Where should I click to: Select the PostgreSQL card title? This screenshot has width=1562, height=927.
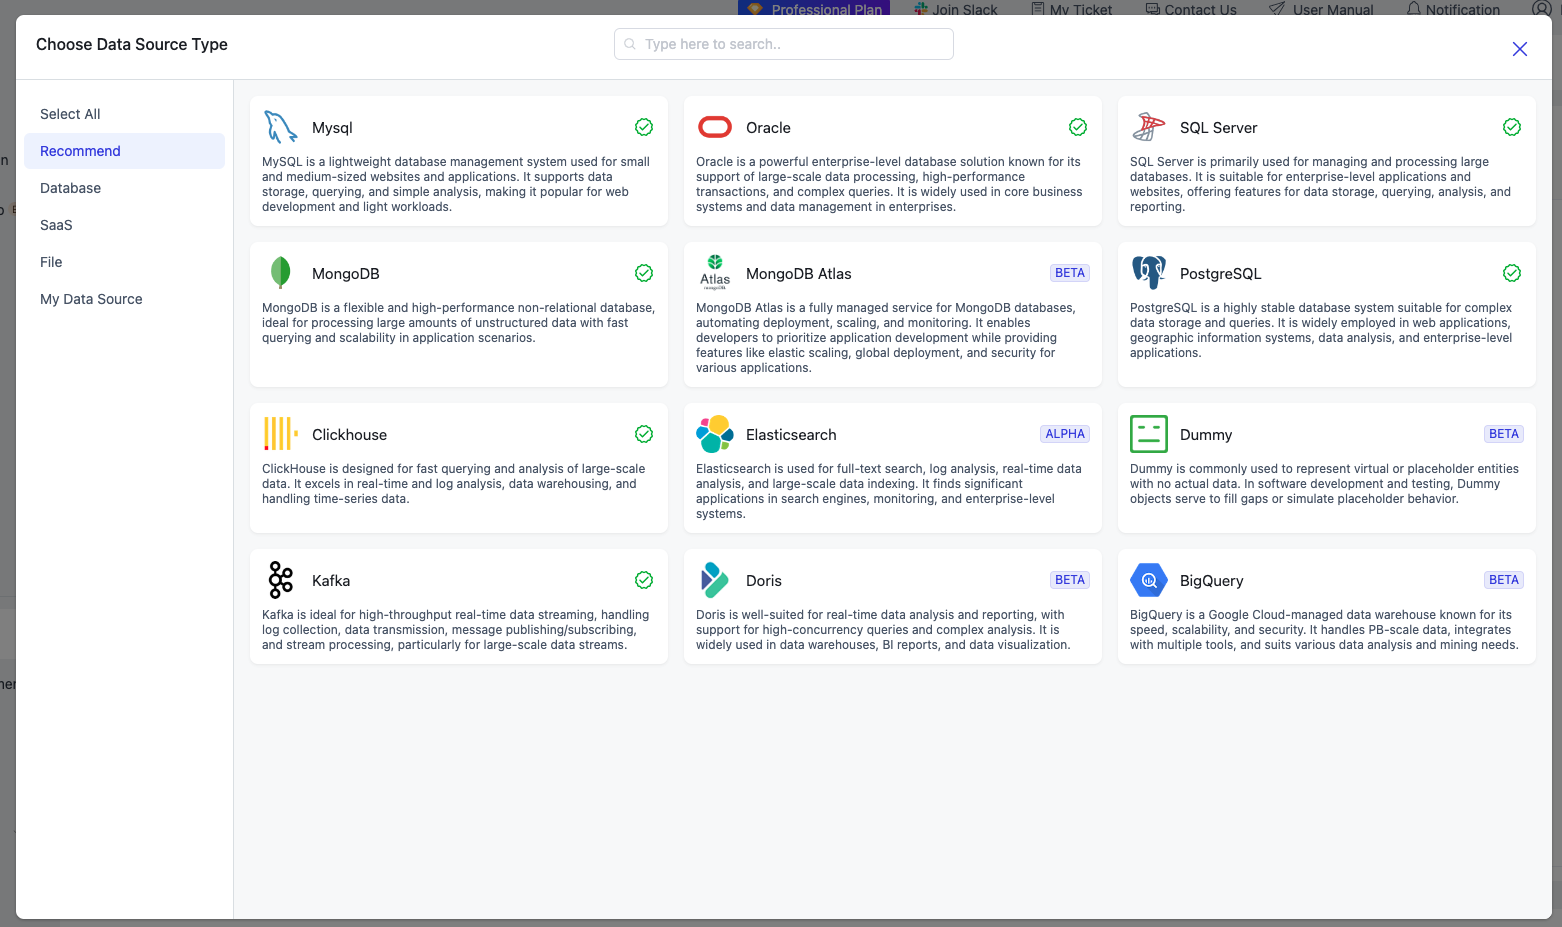pyautogui.click(x=1220, y=274)
